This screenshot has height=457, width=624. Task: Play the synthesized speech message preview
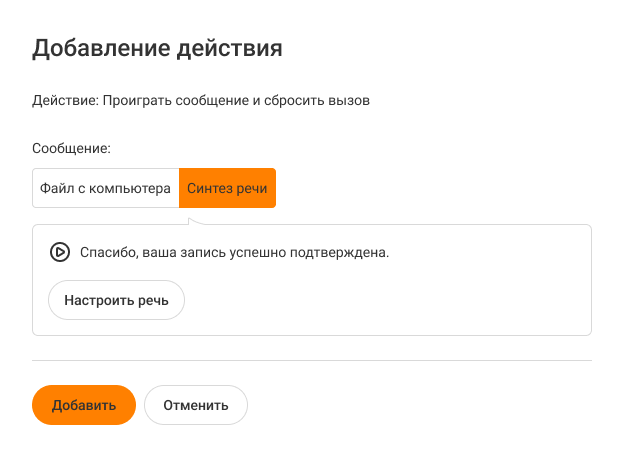pos(59,252)
